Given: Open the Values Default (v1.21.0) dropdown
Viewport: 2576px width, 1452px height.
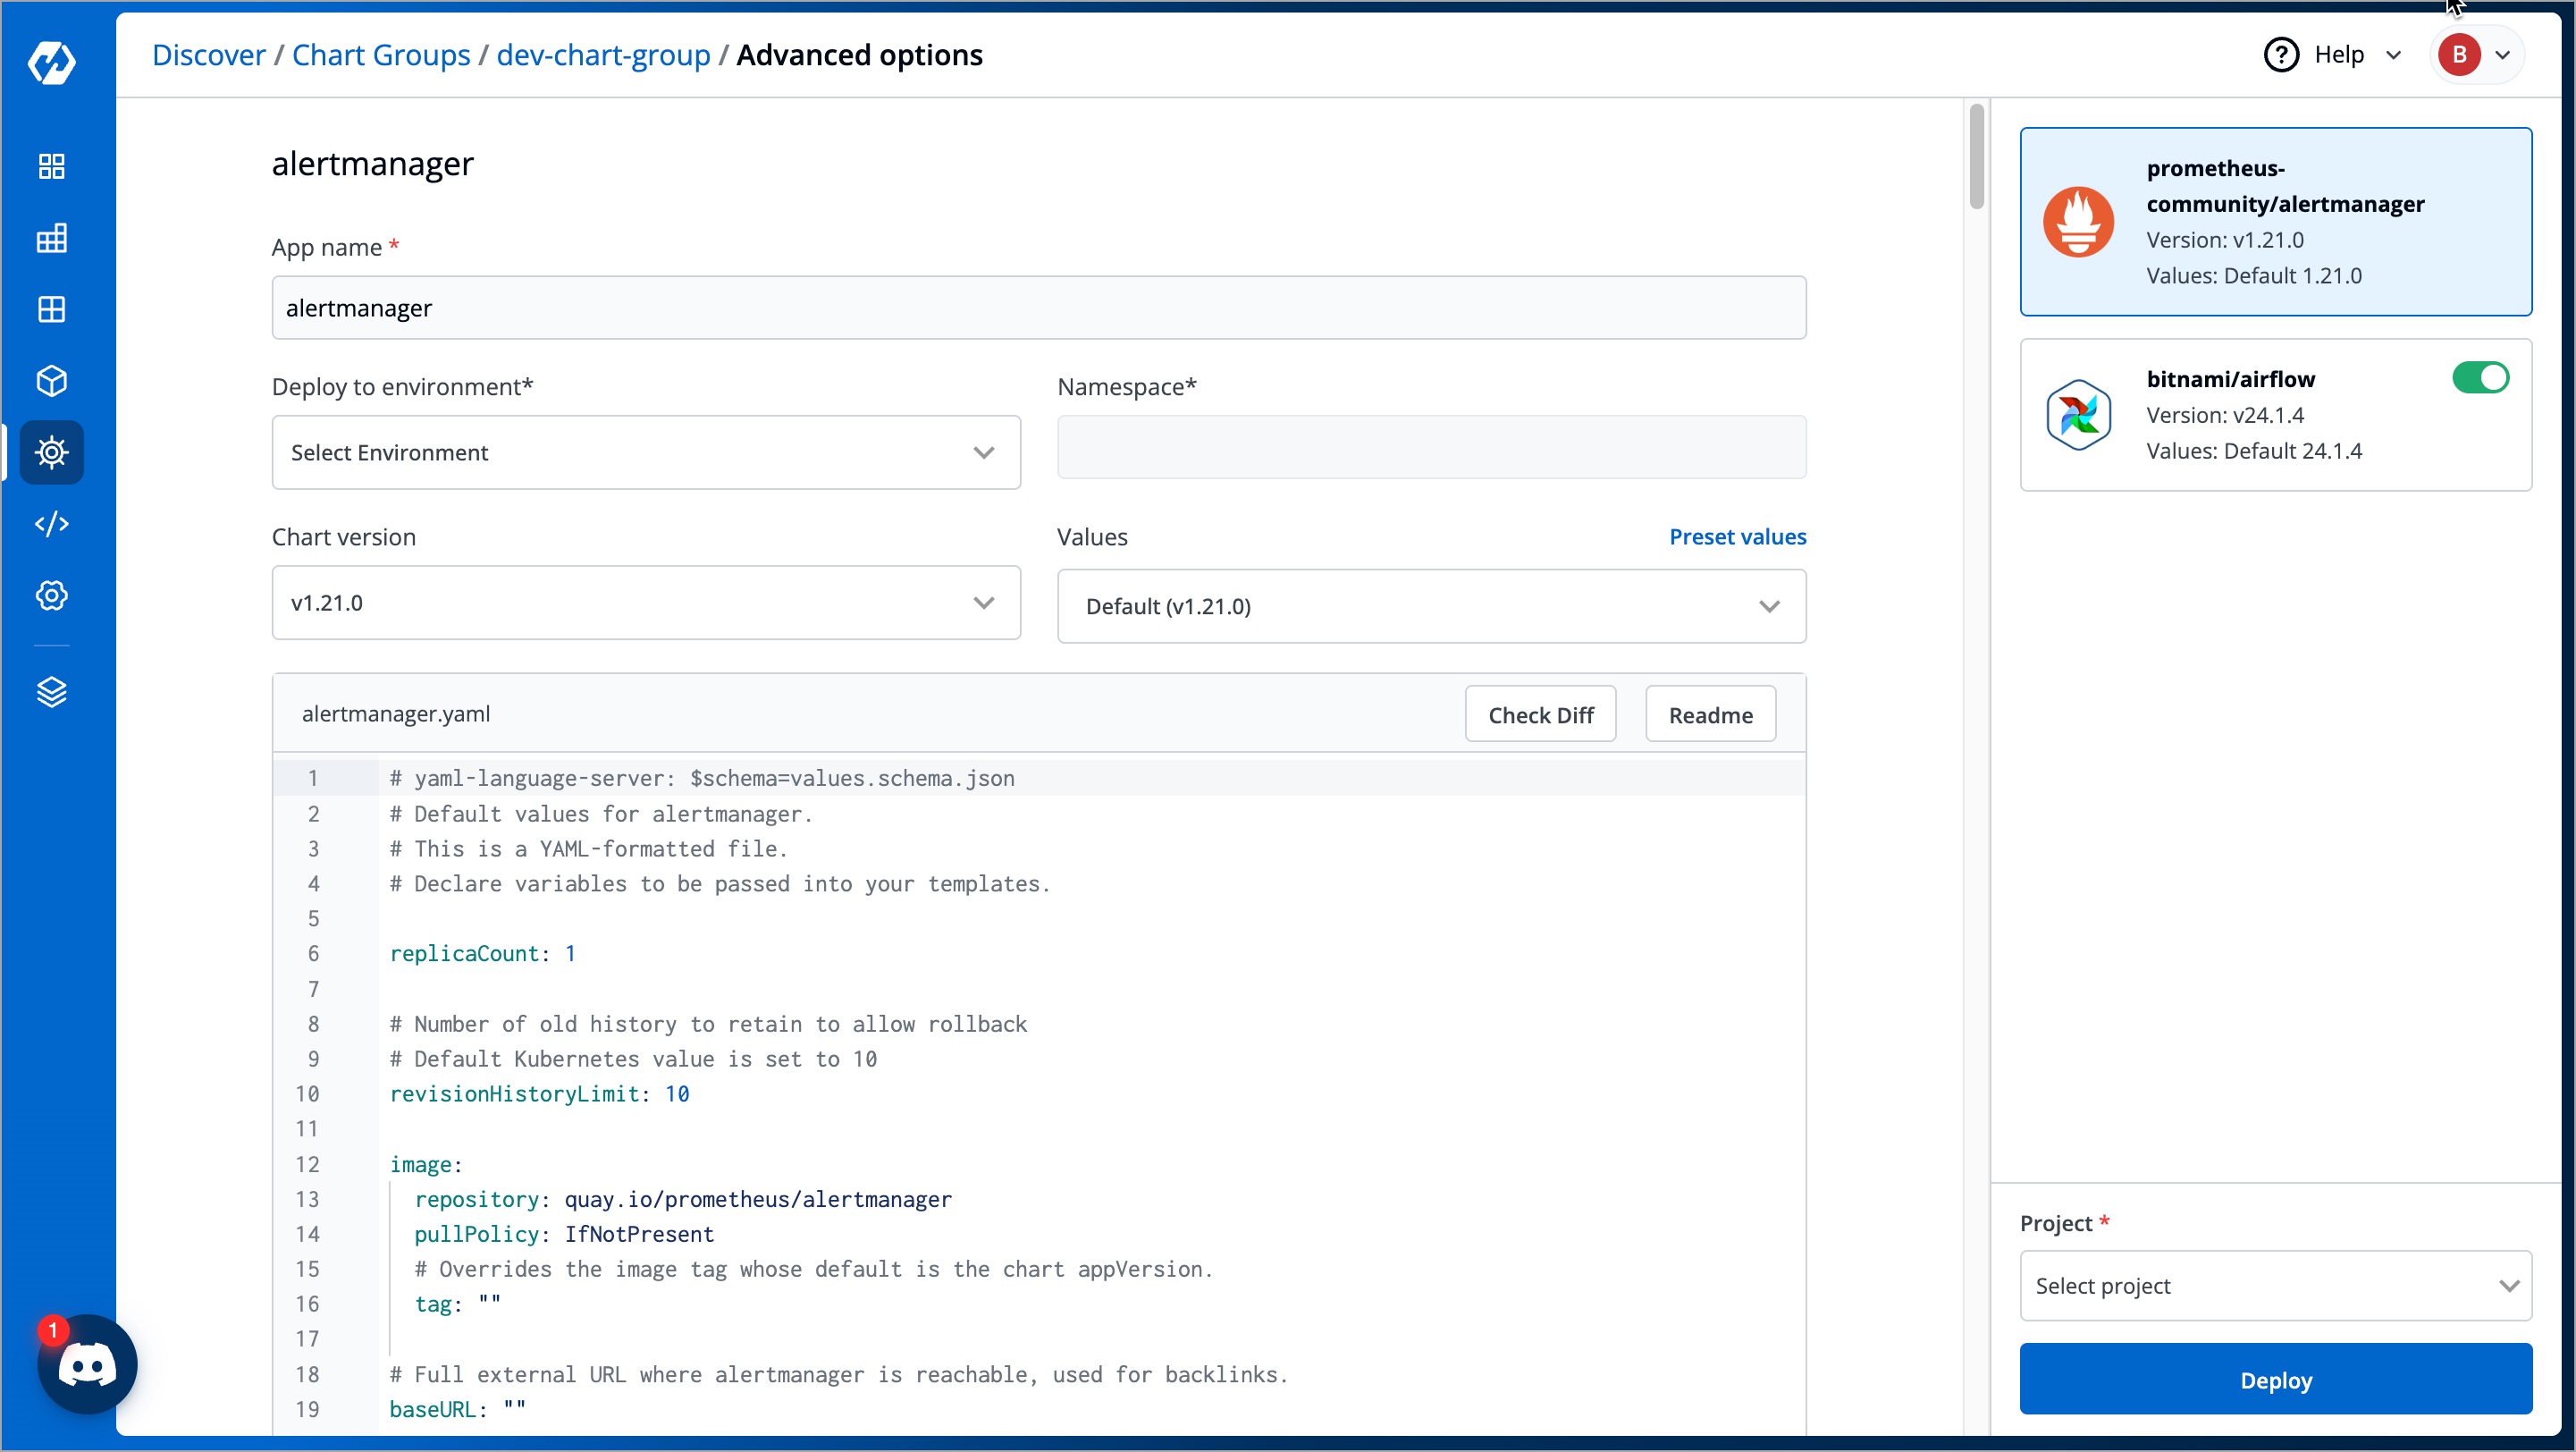Looking at the screenshot, I should click(x=1430, y=606).
